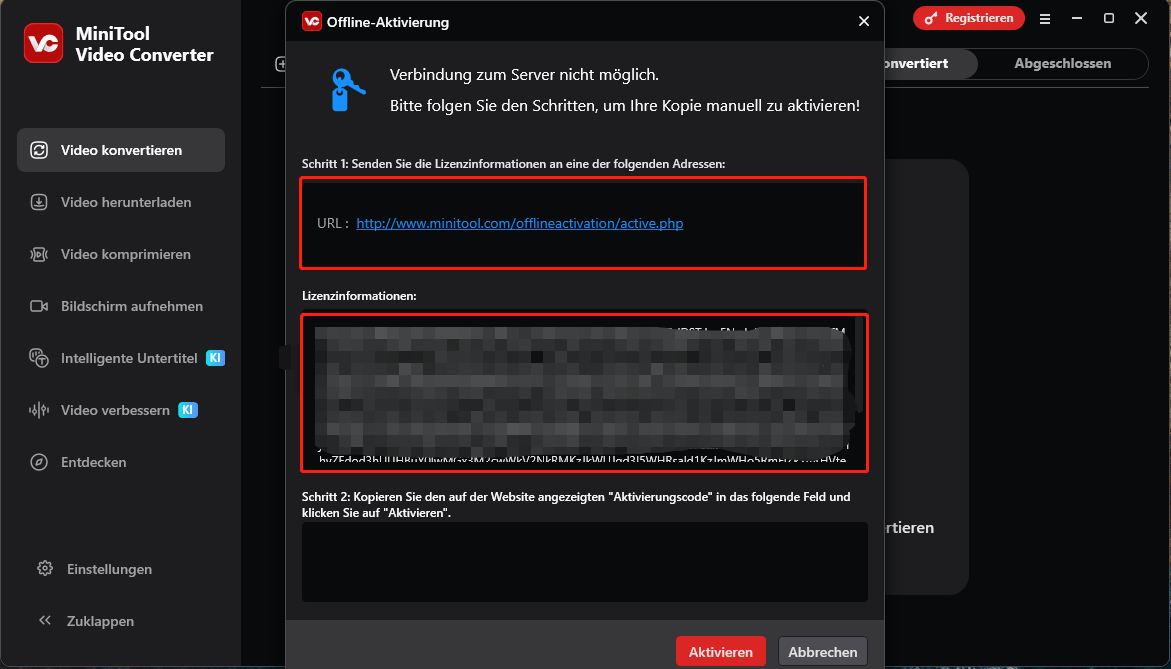Screen dimensions: 1171x669
Task: Click the Abbrechen button
Action: [823, 652]
